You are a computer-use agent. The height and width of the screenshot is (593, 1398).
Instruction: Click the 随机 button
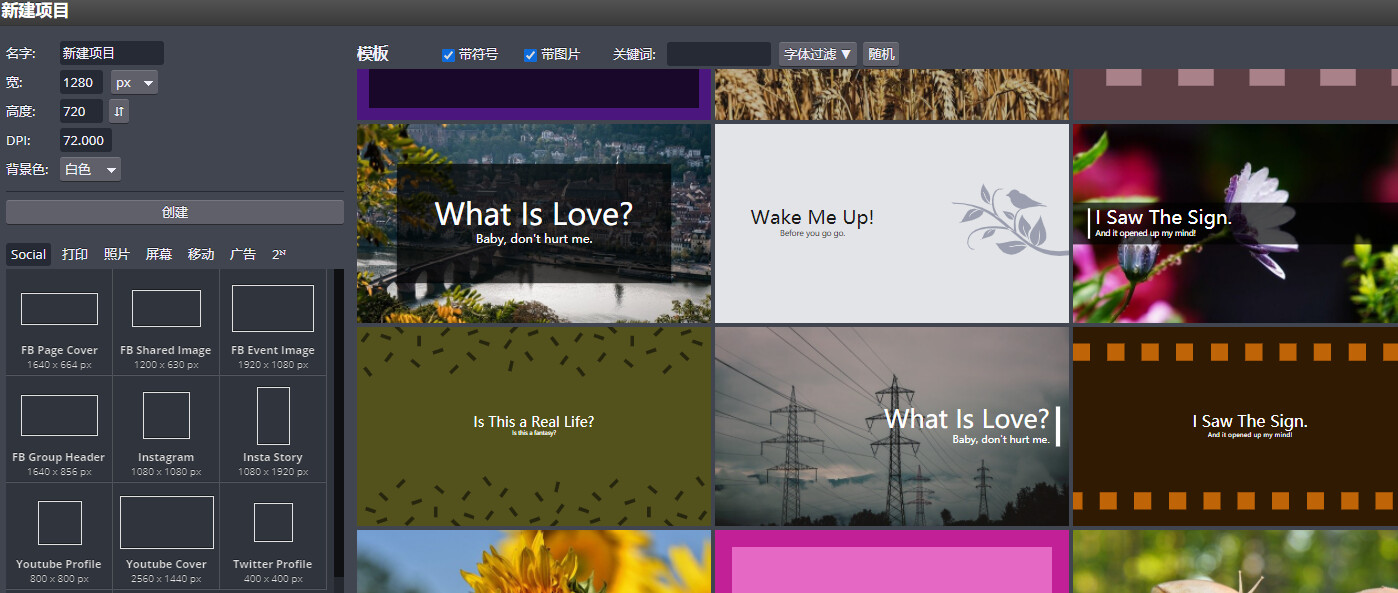pyautogui.click(x=881, y=54)
